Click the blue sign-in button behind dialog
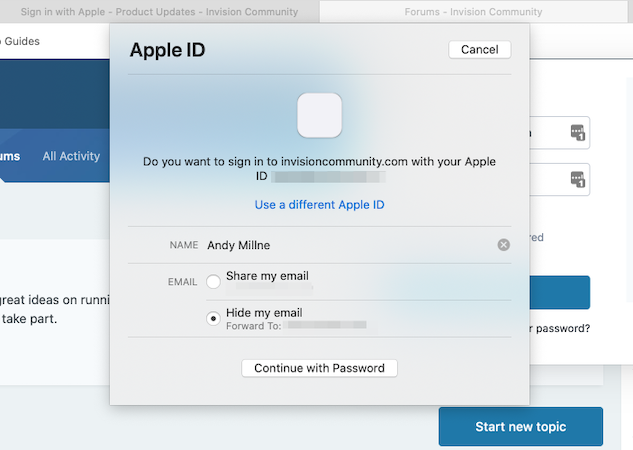 560,293
